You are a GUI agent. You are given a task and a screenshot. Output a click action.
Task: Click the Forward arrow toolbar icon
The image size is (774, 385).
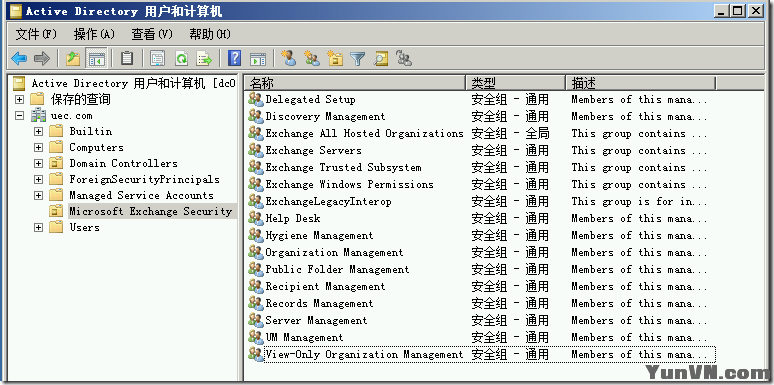(42, 59)
